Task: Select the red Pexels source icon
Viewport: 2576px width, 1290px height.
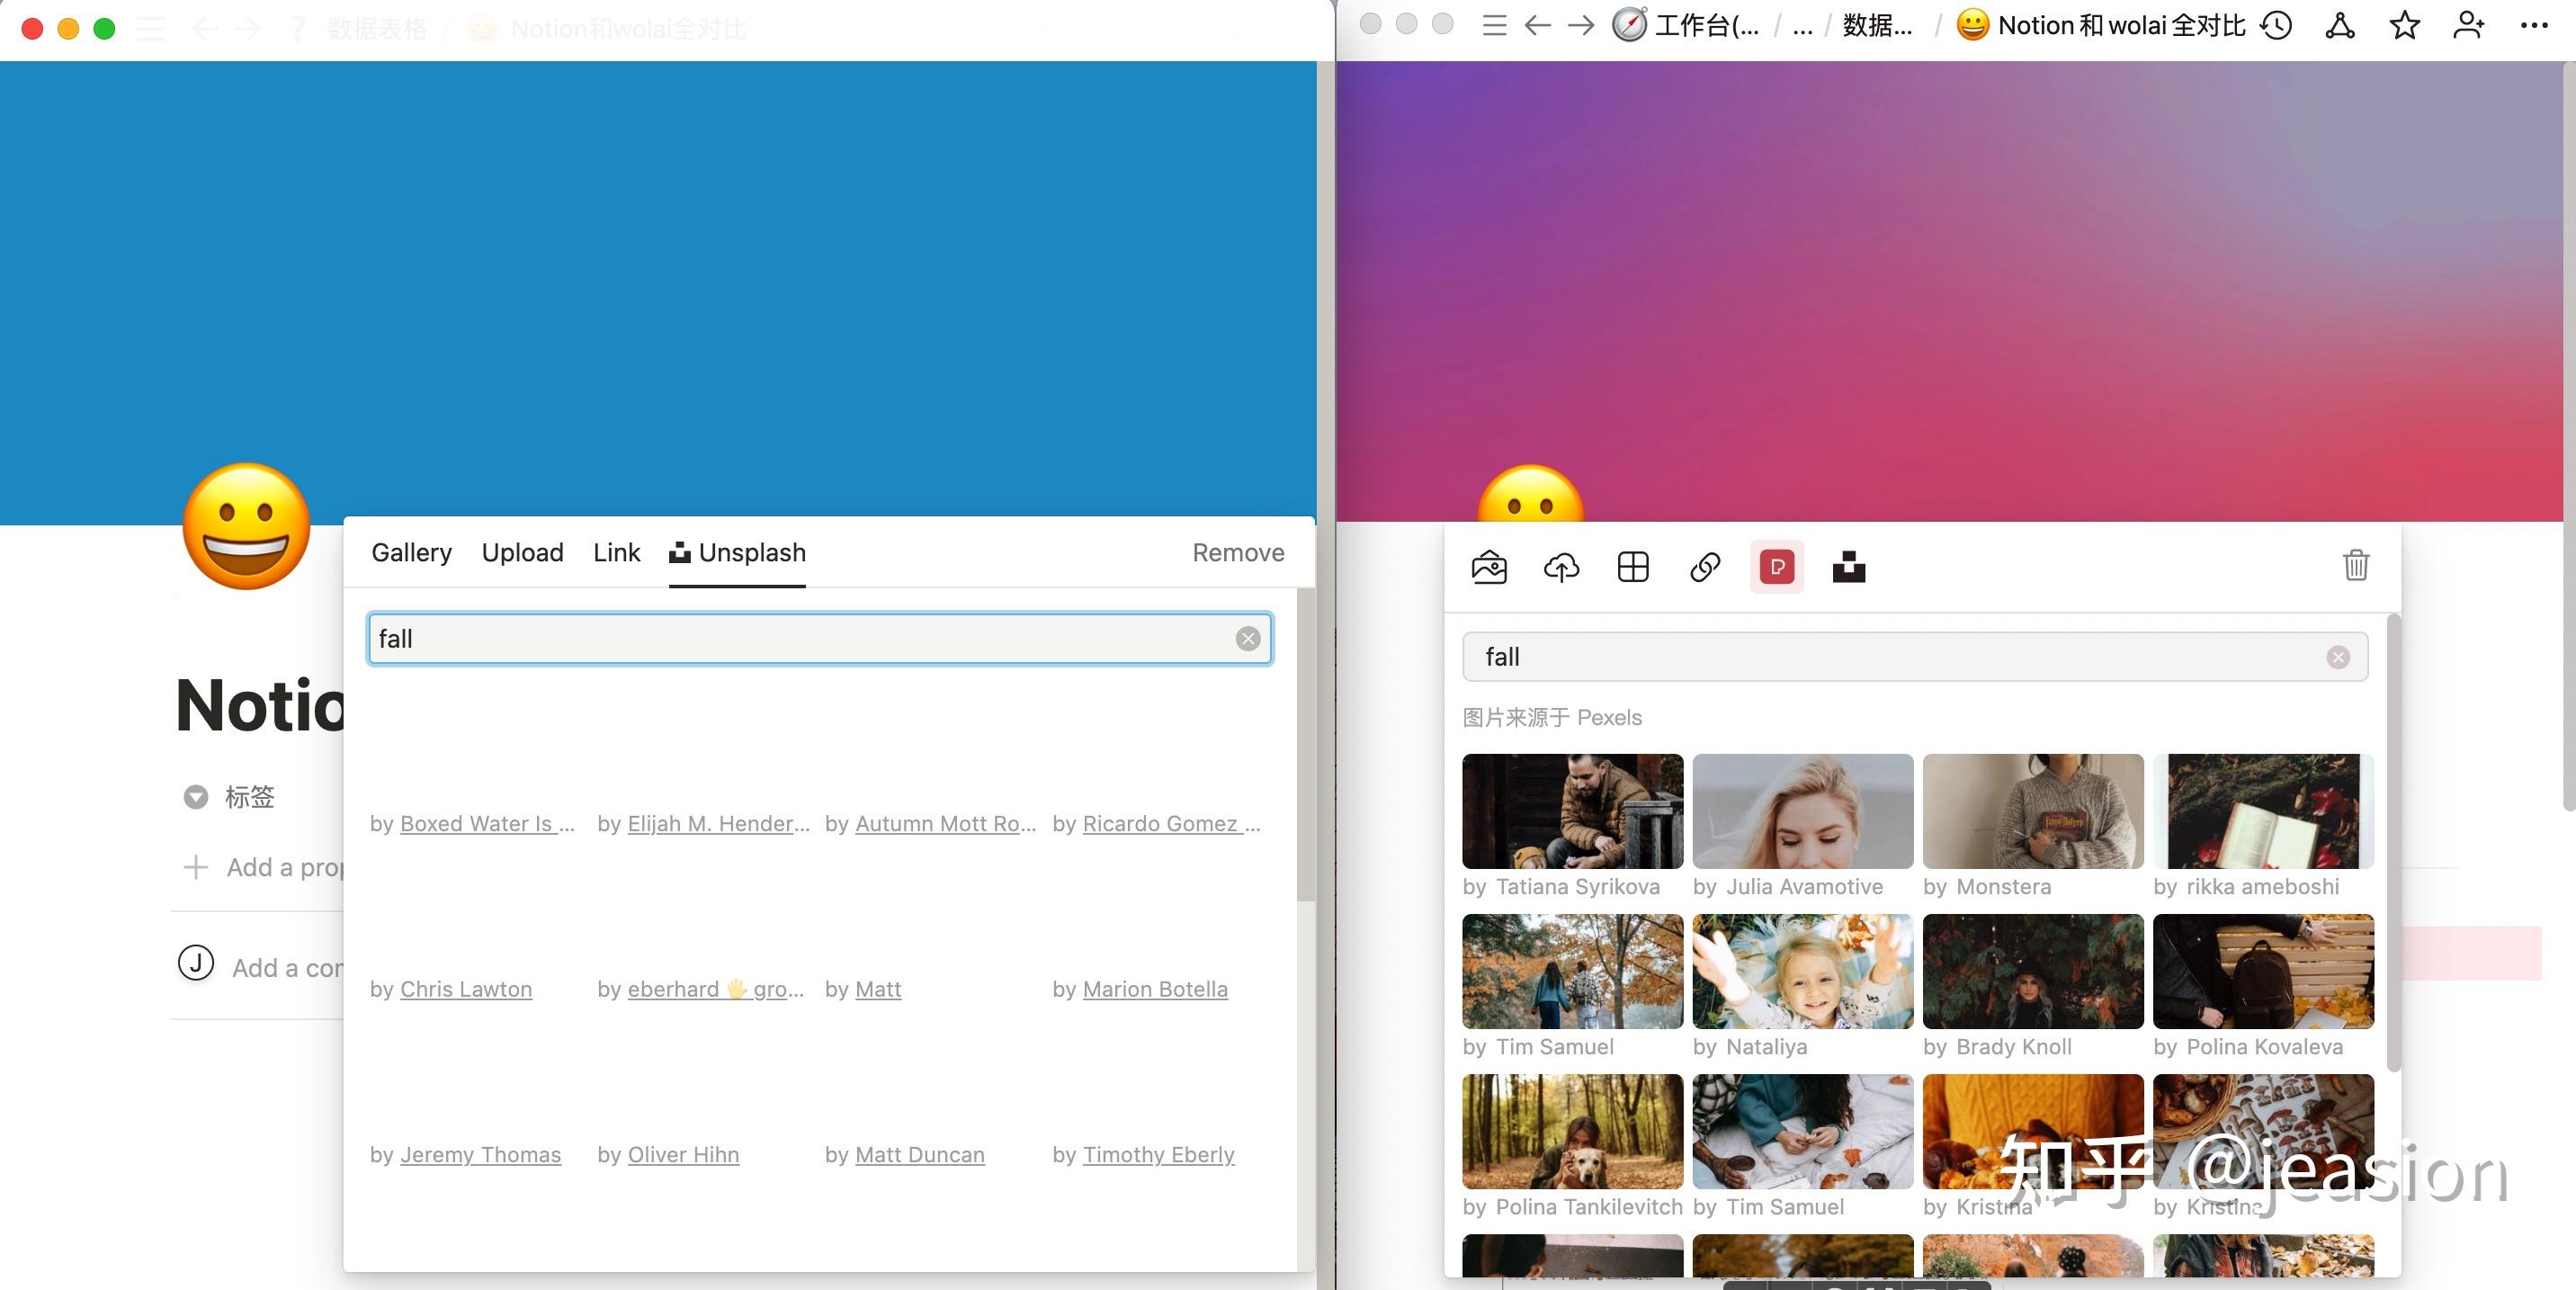Action: (1777, 567)
